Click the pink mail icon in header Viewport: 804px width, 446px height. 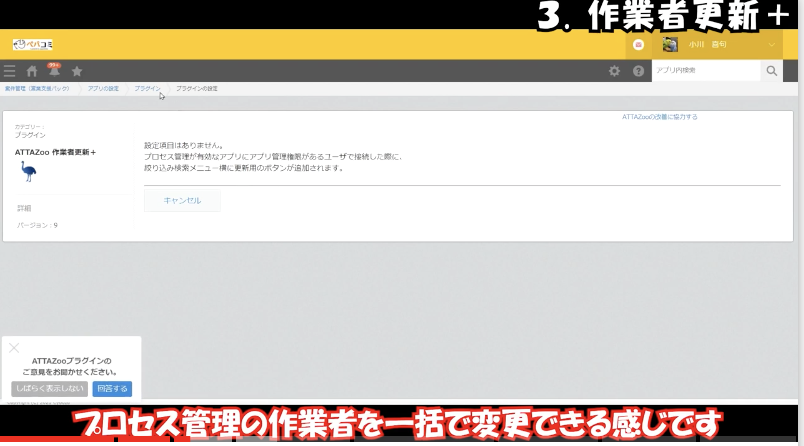pyautogui.click(x=638, y=45)
